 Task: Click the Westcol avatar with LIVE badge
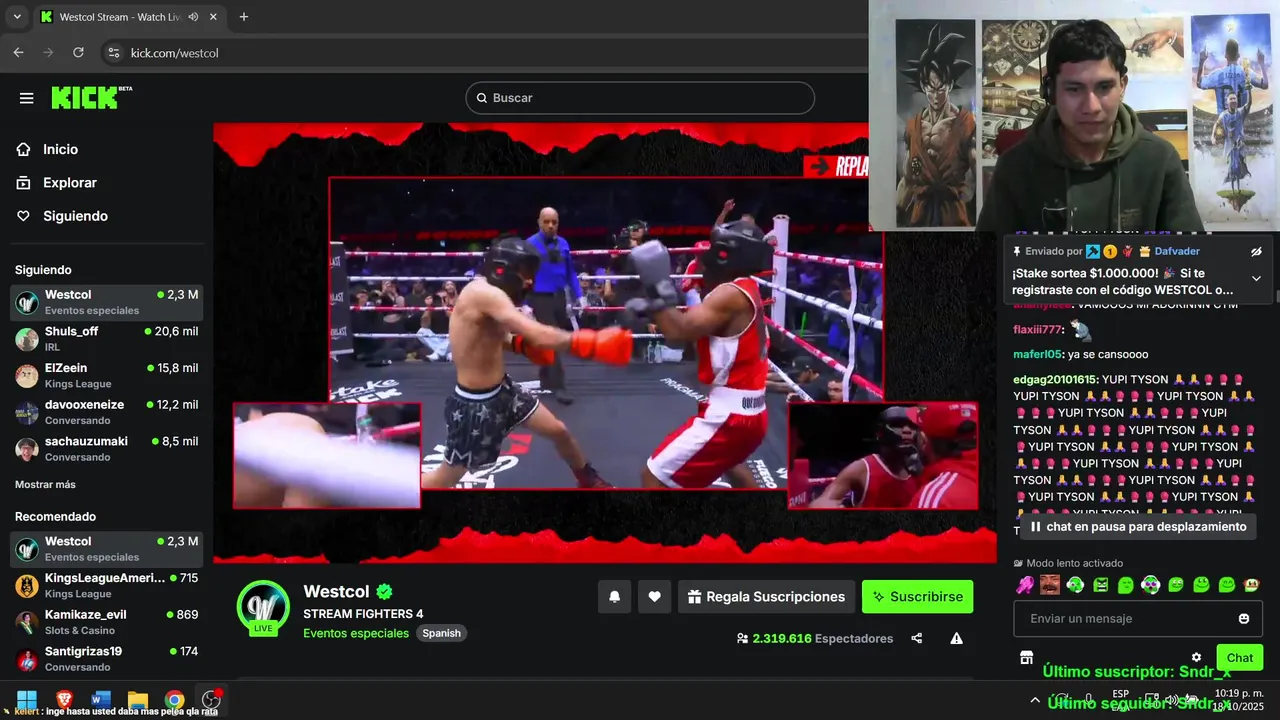click(263, 607)
